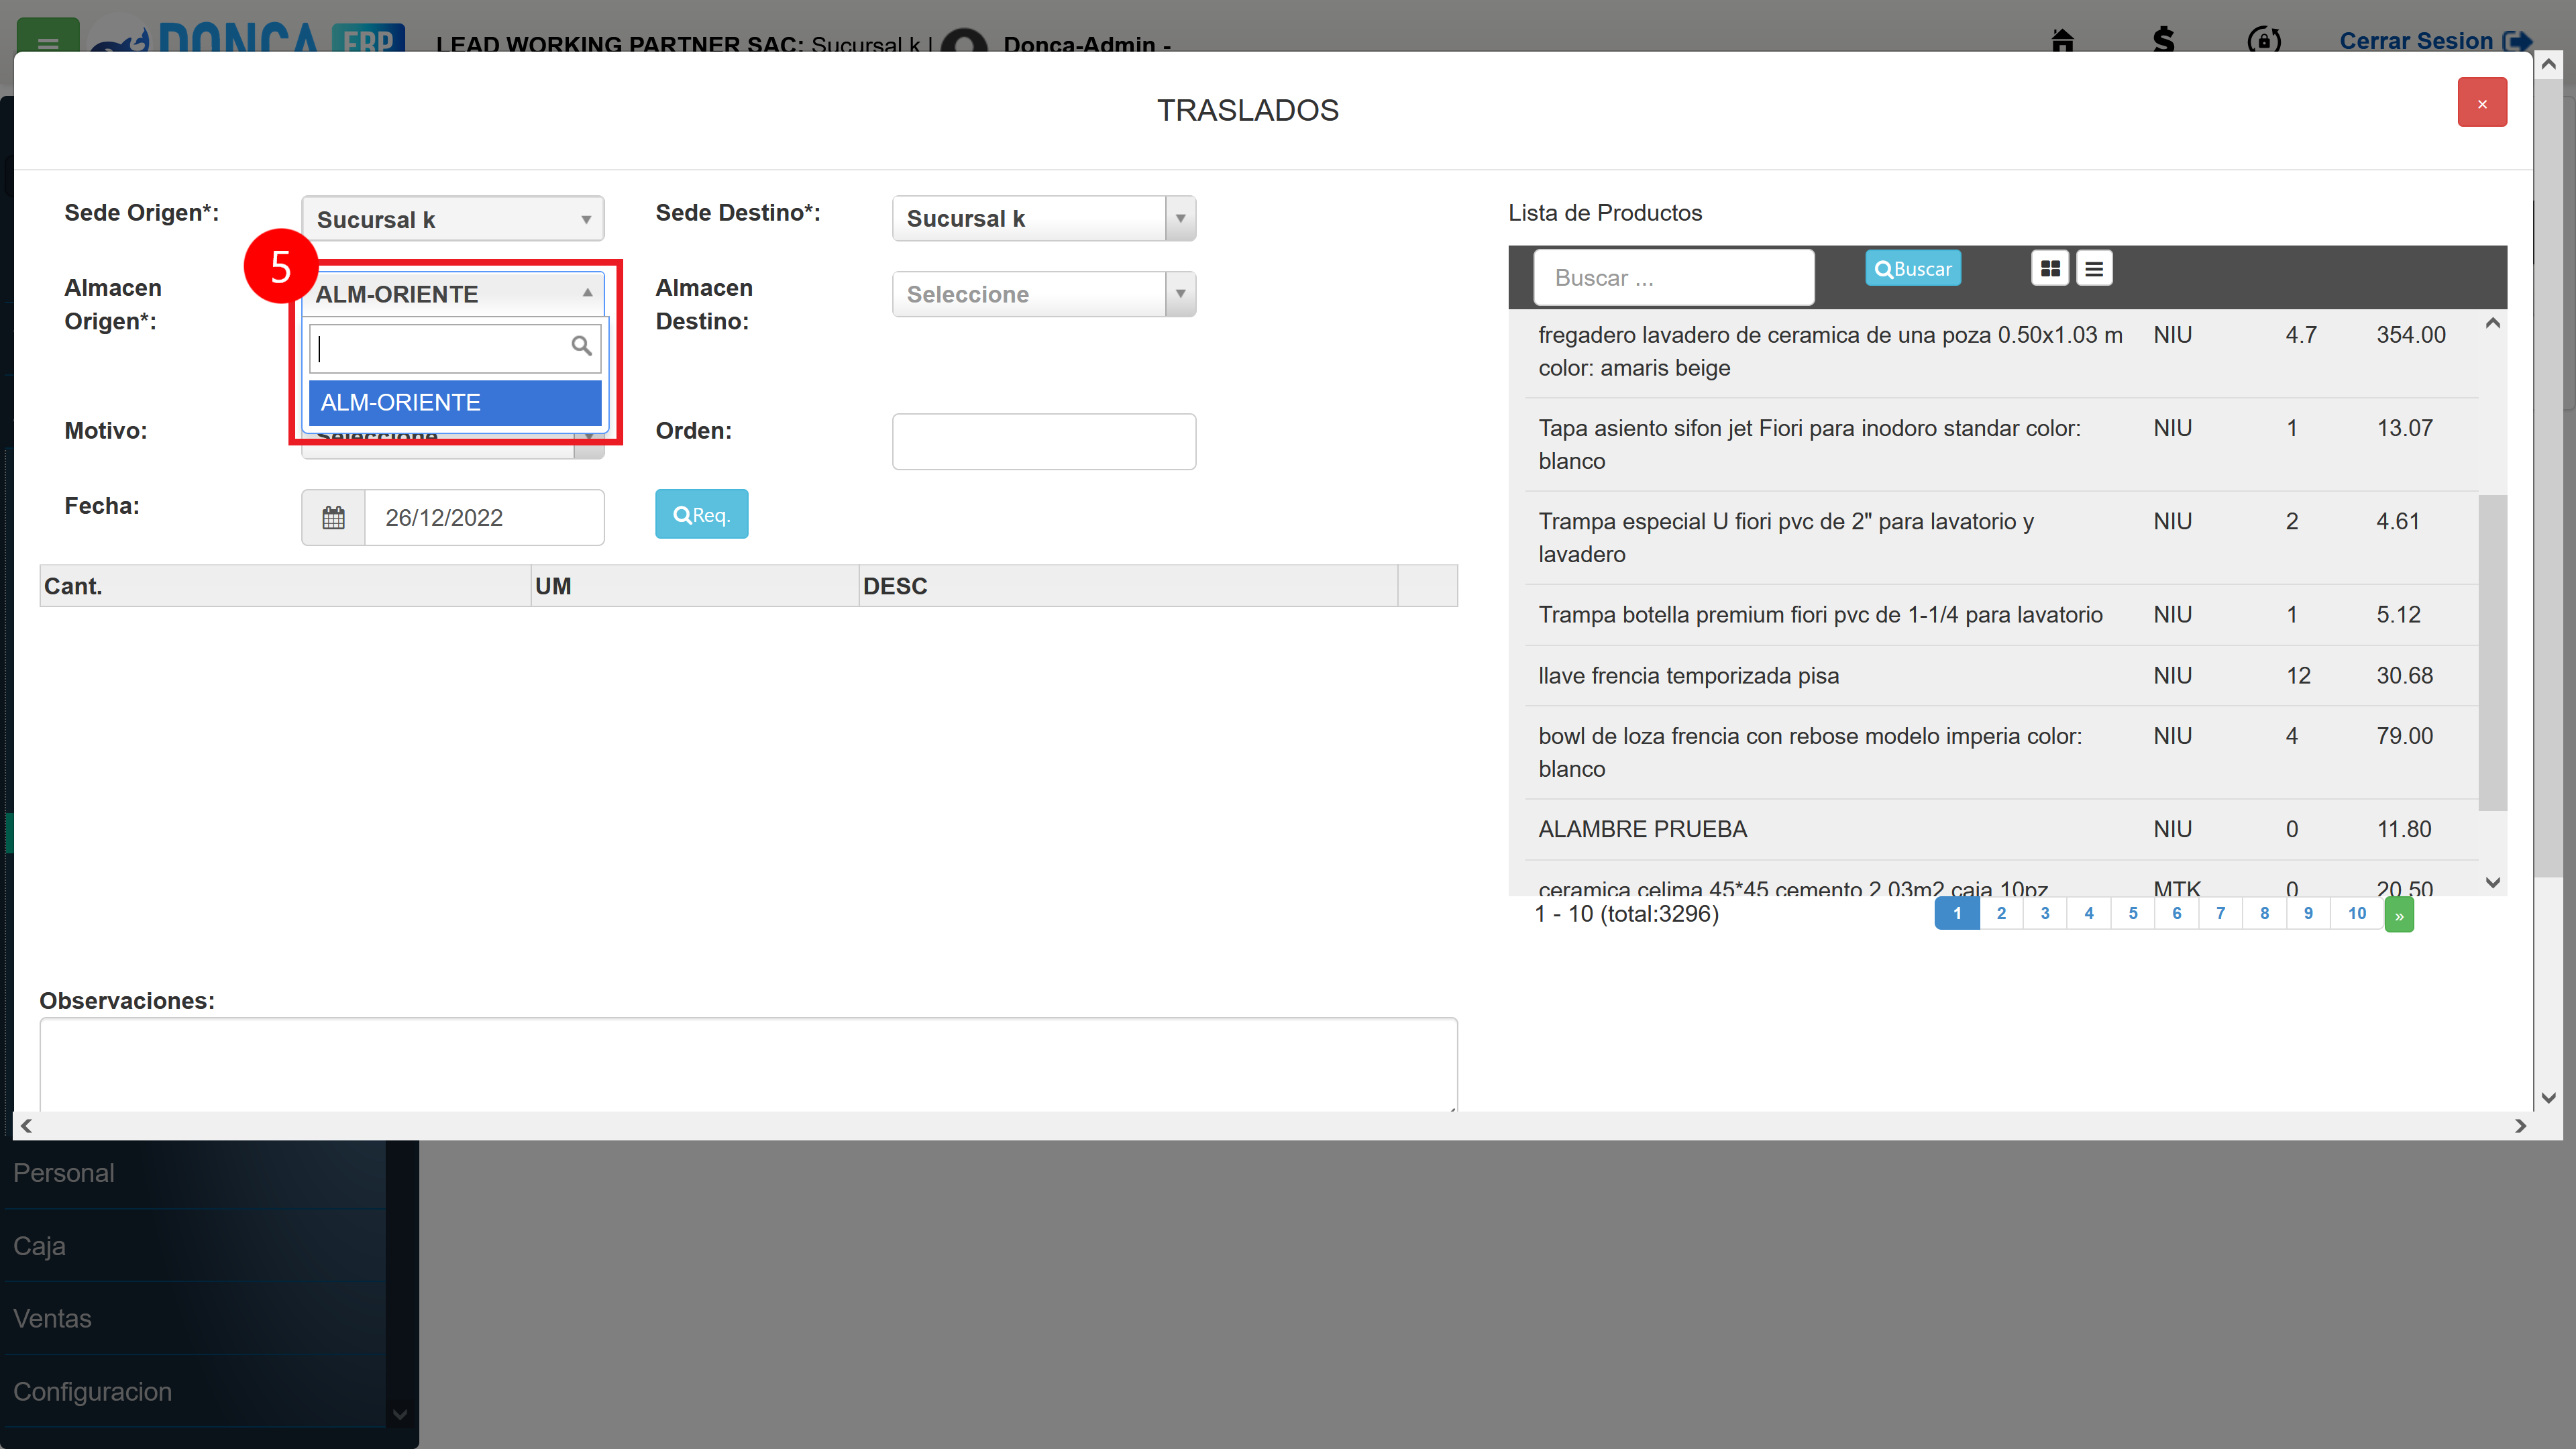Click the product Buscar input

click(x=1674, y=277)
